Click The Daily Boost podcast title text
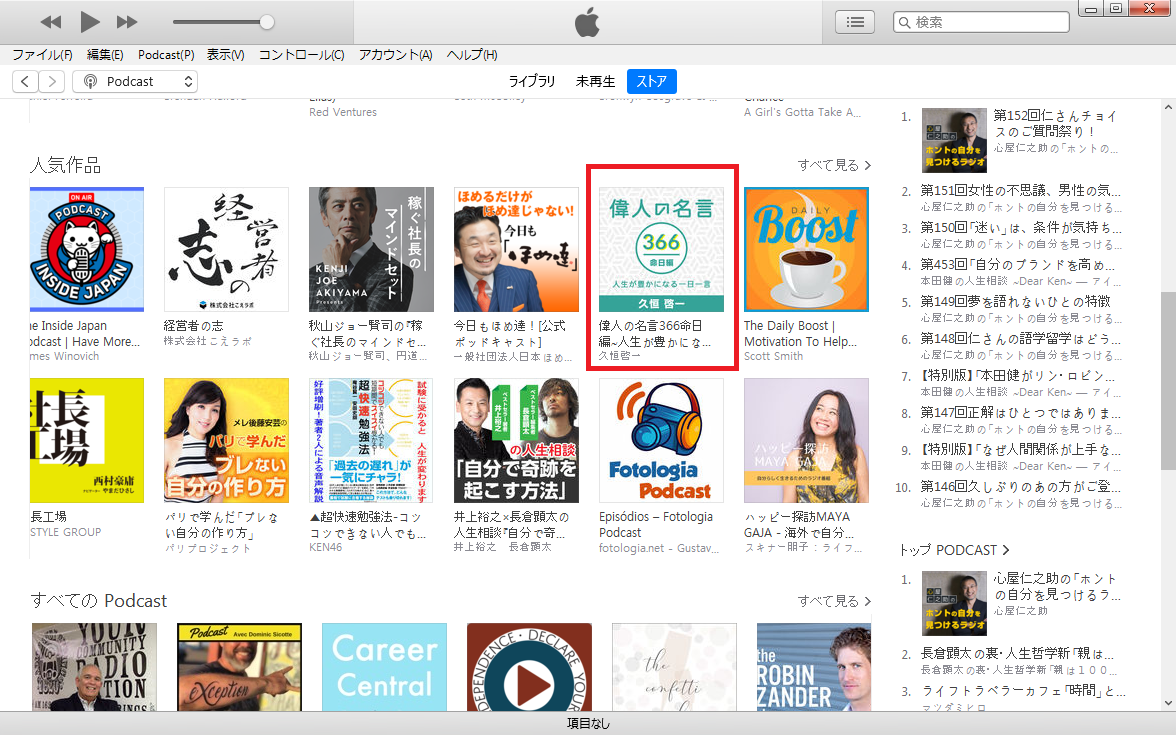This screenshot has height=735, width=1176. point(800,334)
